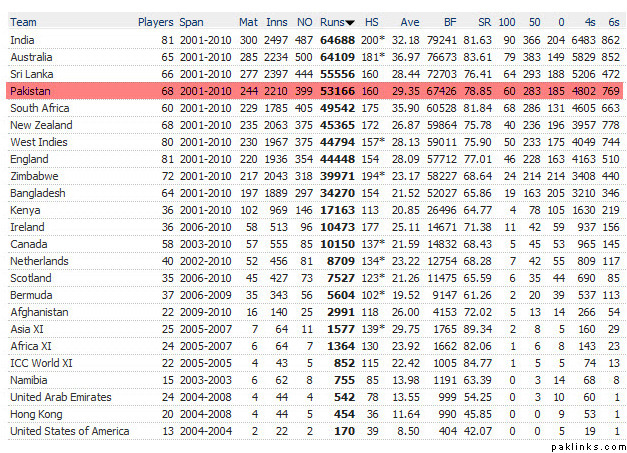Sort table by SR column
Viewport: 627px width, 453px height.
pos(484,21)
